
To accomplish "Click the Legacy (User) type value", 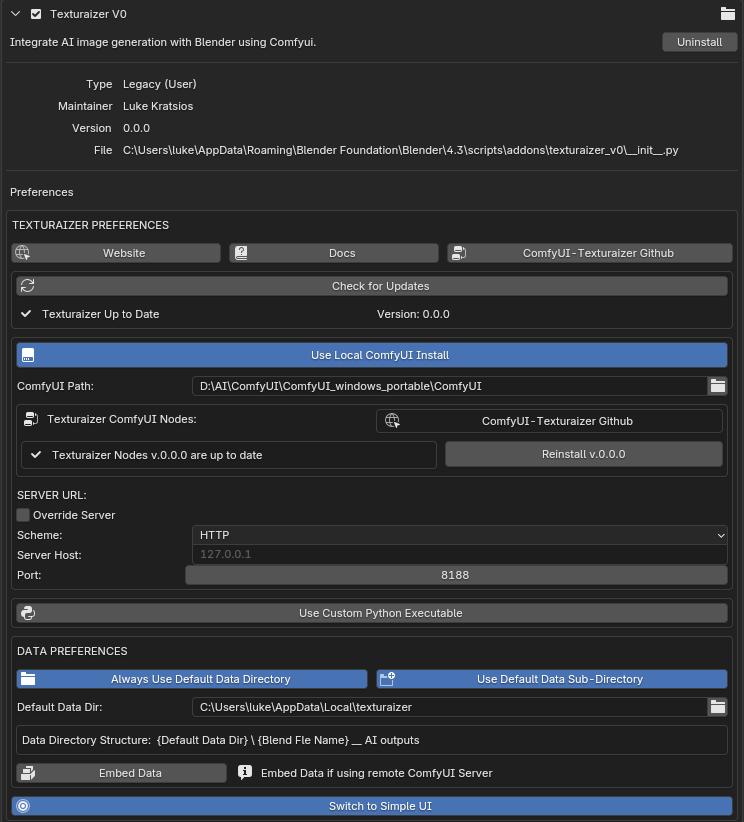I will click(159, 84).
